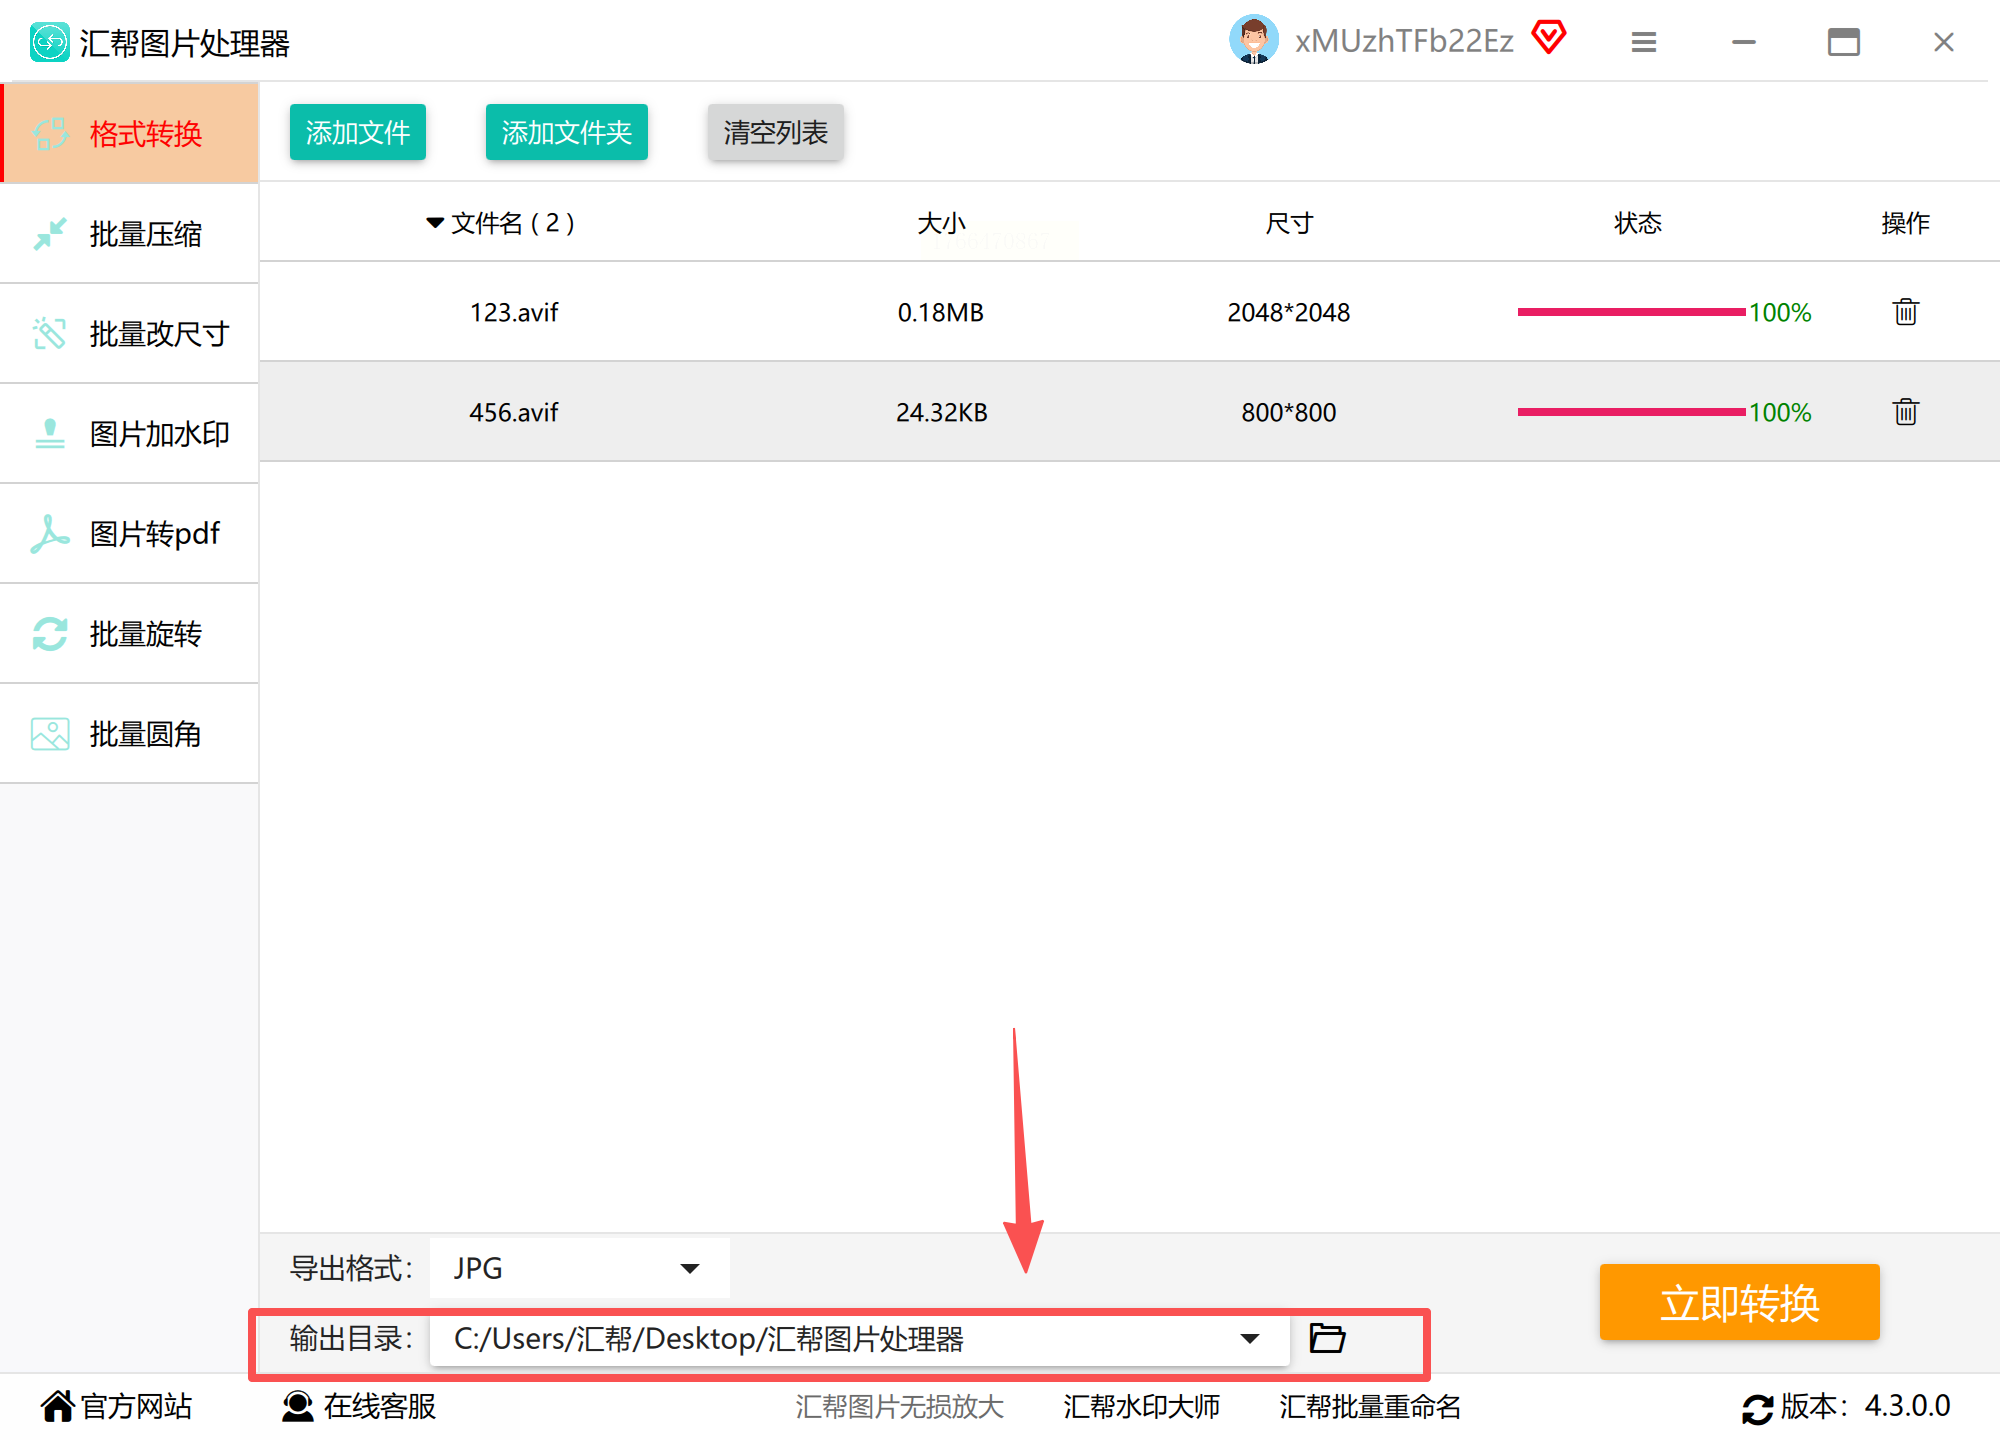This screenshot has width=2000, height=1440.
Task: Expand the 导出格式 JPG dropdown
Action: pos(689,1268)
